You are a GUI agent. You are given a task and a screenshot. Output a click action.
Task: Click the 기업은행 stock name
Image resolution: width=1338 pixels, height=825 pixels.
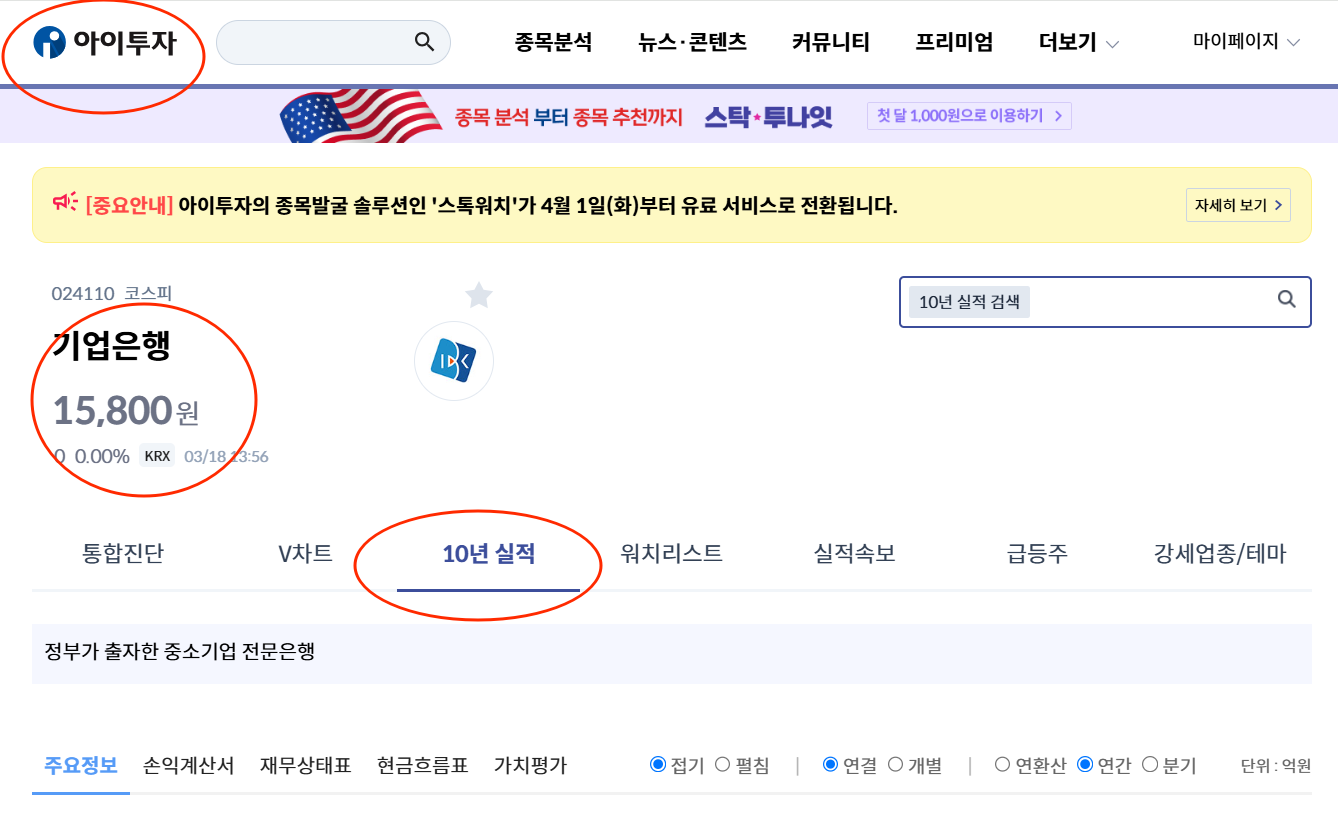[112, 346]
